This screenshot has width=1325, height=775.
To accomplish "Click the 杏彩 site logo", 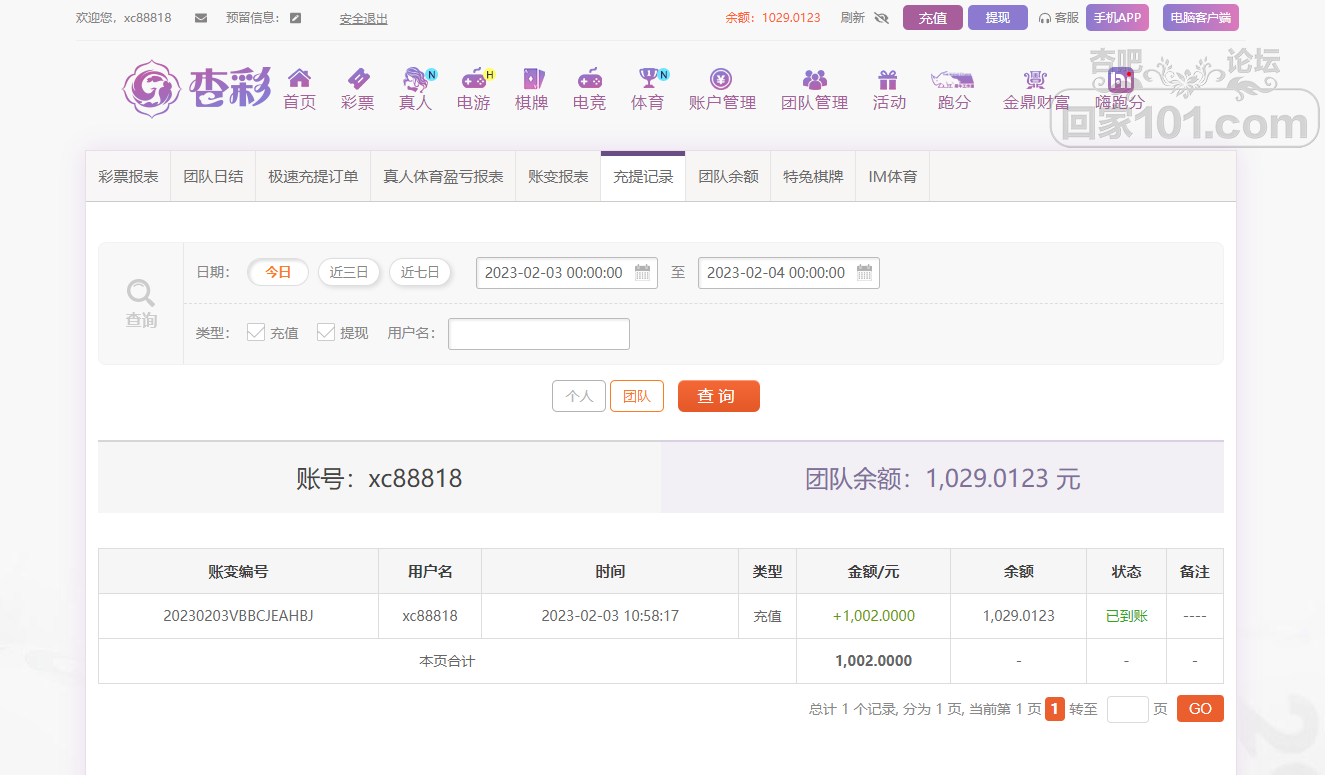I will tap(197, 88).
